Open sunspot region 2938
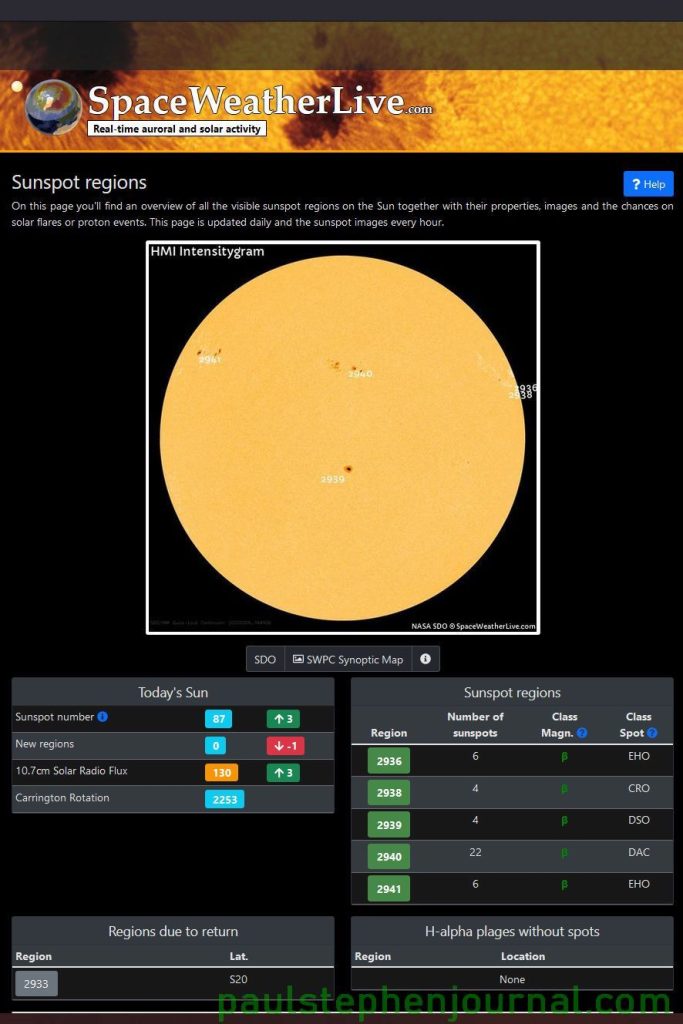The height and width of the screenshot is (1024, 683). coord(389,793)
